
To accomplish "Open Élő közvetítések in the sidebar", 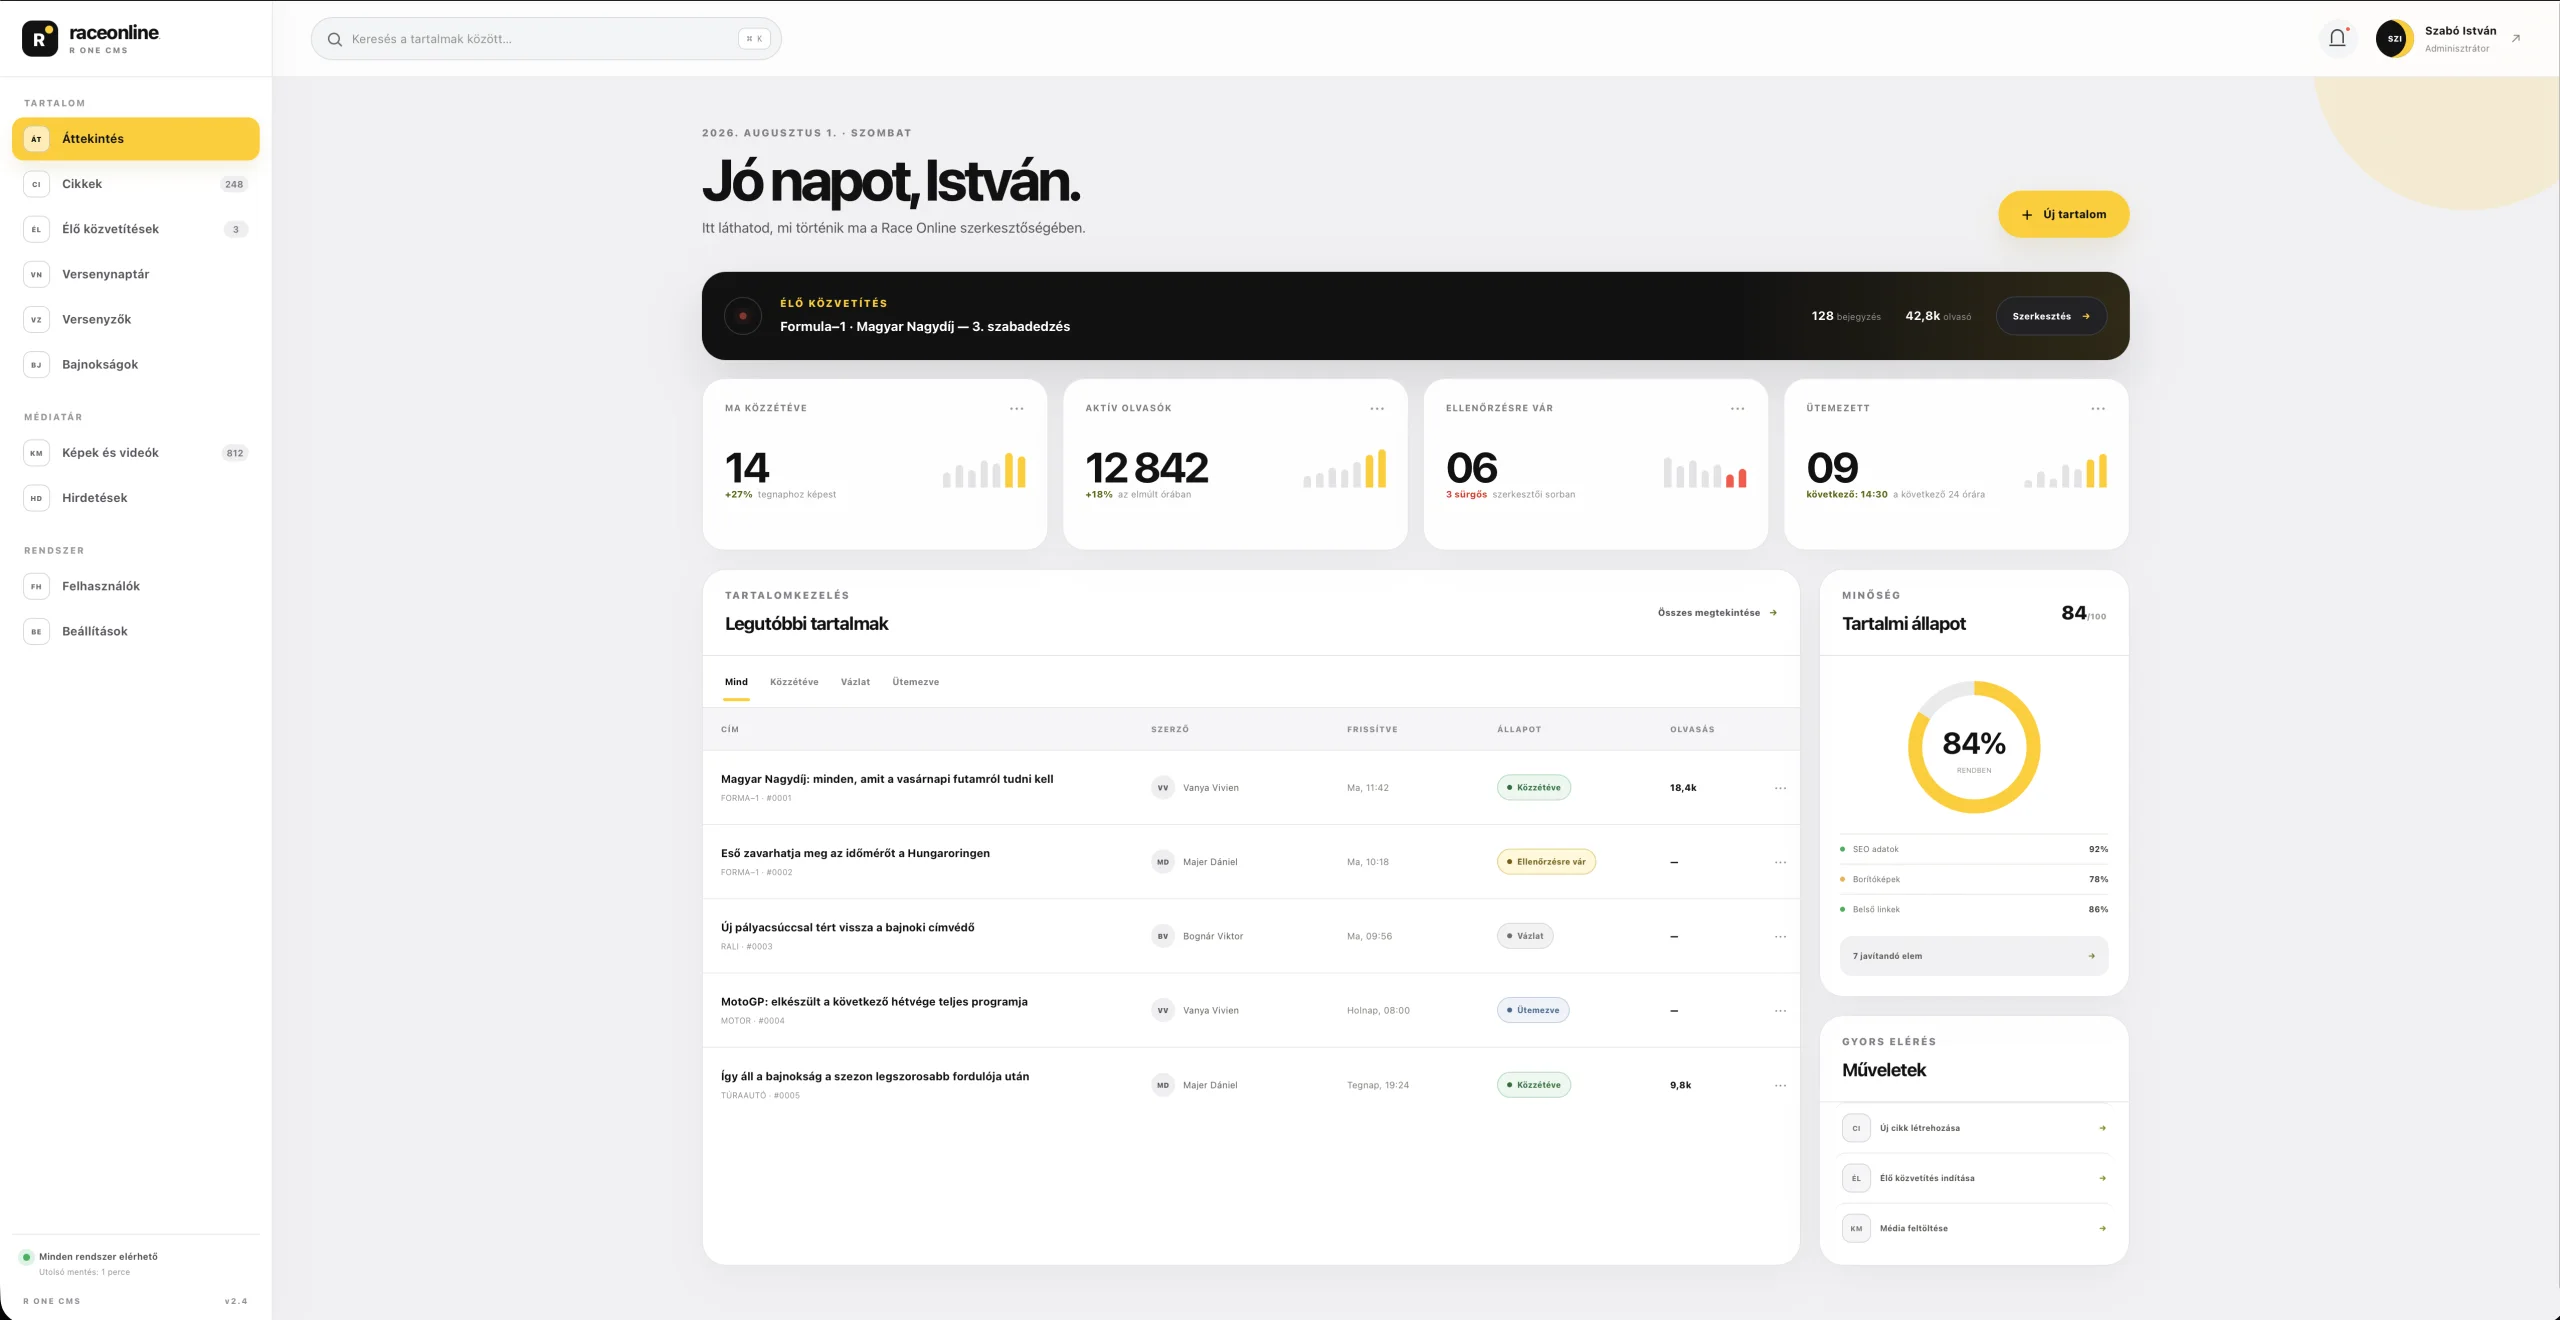I will pos(136,229).
